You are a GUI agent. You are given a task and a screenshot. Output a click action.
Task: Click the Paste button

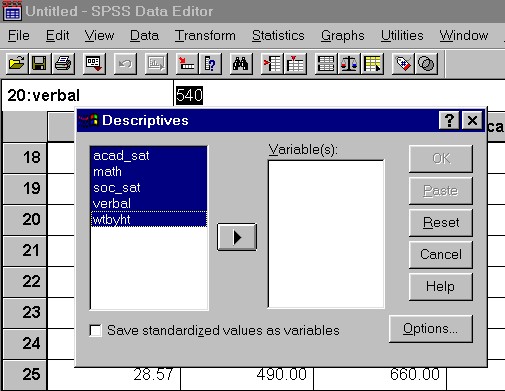point(441,191)
